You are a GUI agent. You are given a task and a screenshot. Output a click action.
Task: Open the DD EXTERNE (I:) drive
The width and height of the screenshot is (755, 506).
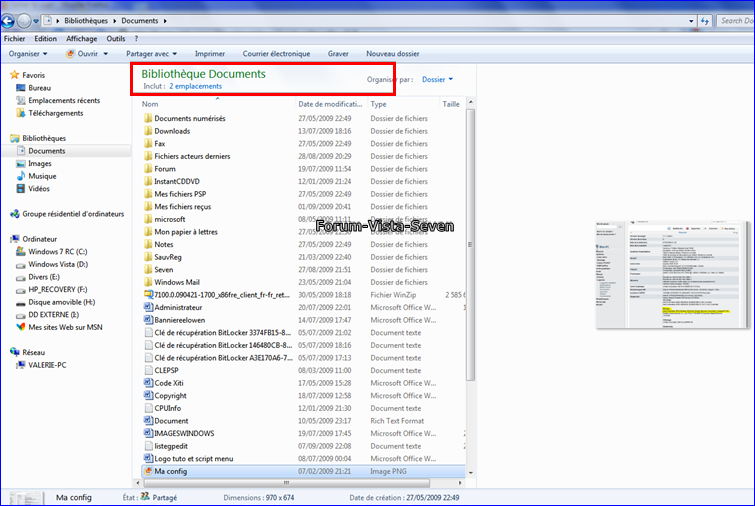(53, 315)
